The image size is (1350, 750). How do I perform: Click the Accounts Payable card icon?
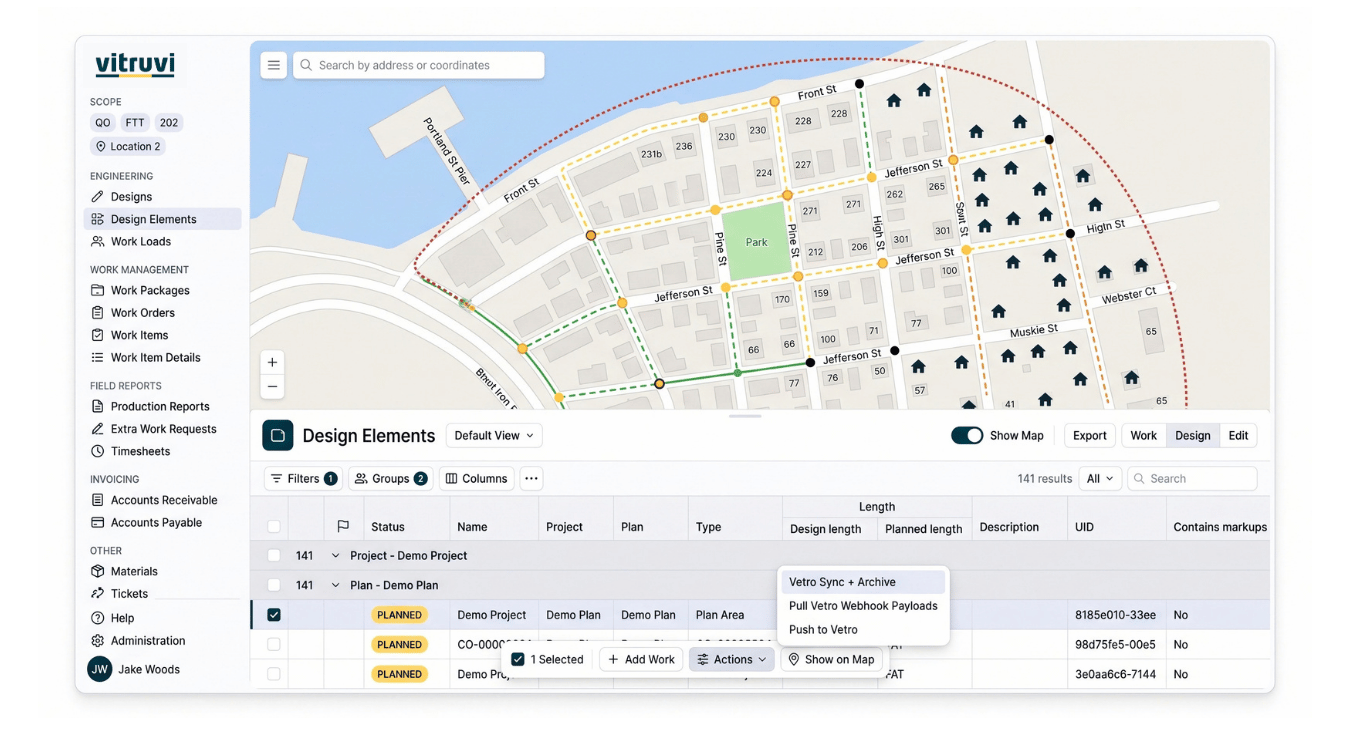(x=97, y=523)
